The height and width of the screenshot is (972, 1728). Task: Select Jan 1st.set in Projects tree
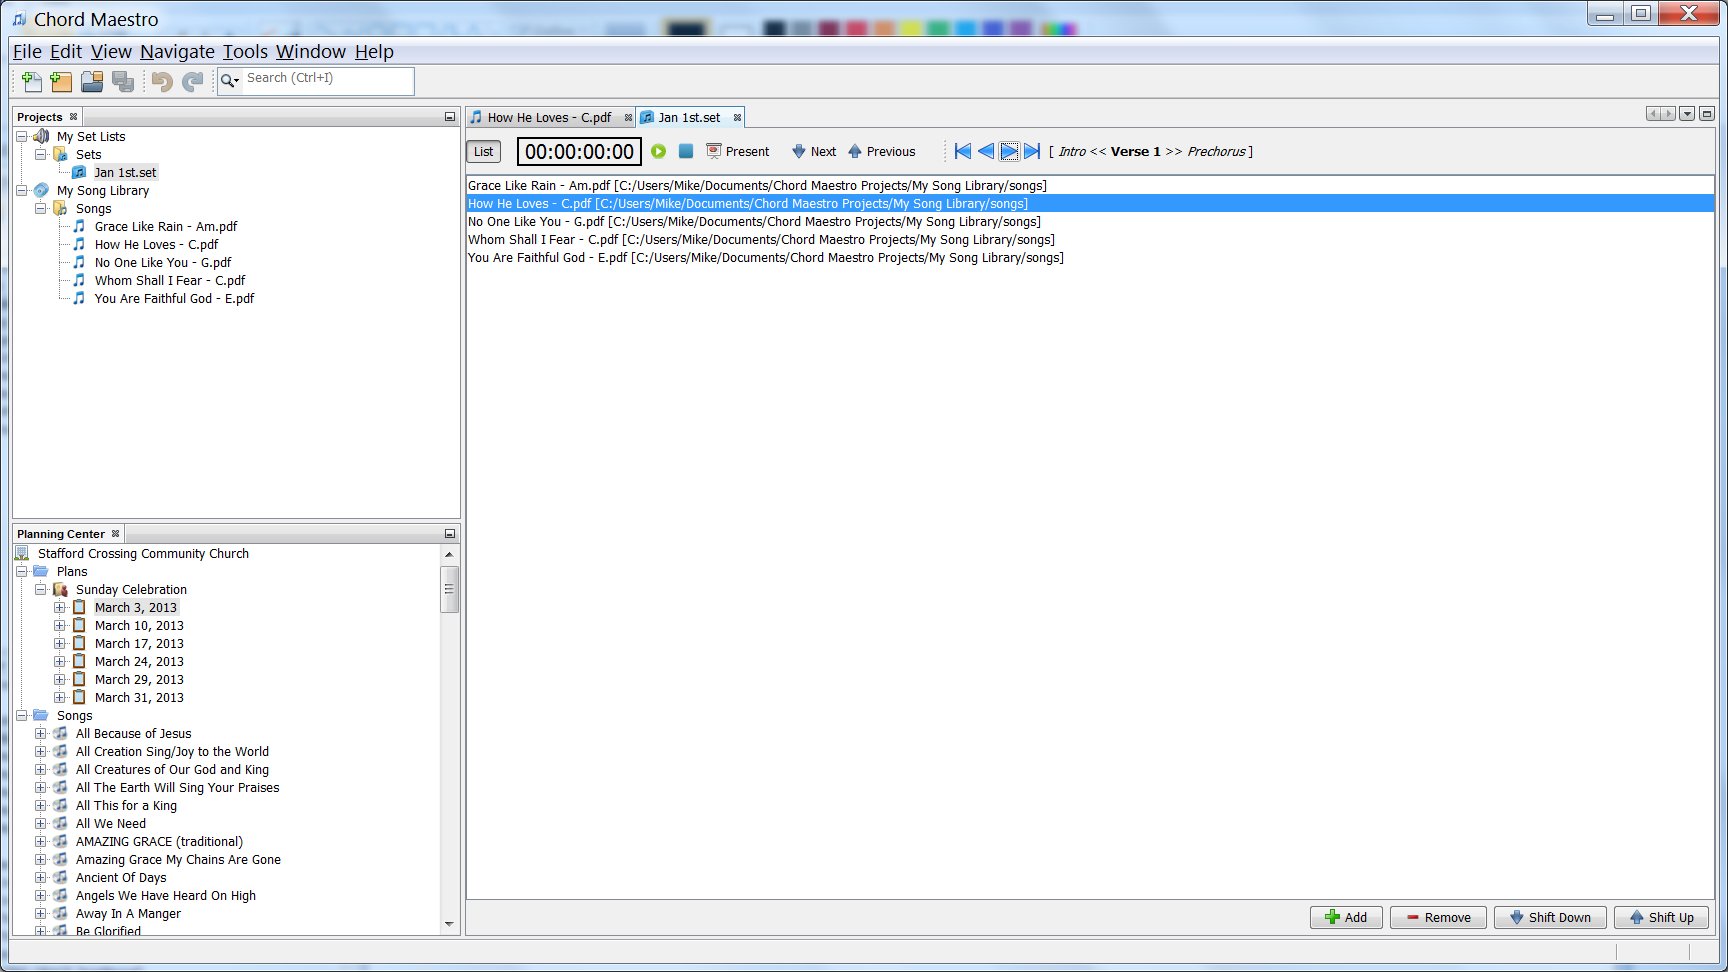click(x=125, y=173)
